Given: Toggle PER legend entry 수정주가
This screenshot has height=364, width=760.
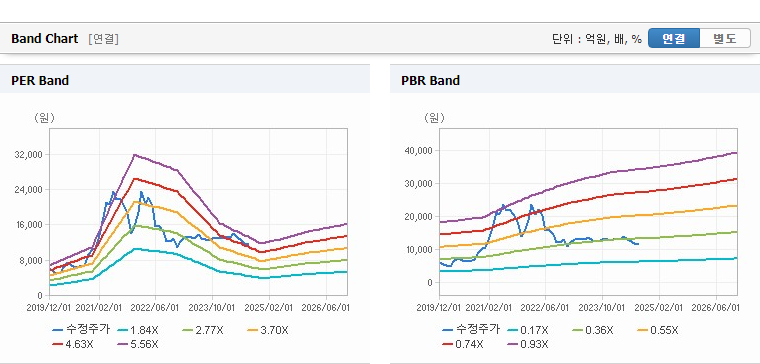Looking at the screenshot, I should coord(81,330).
